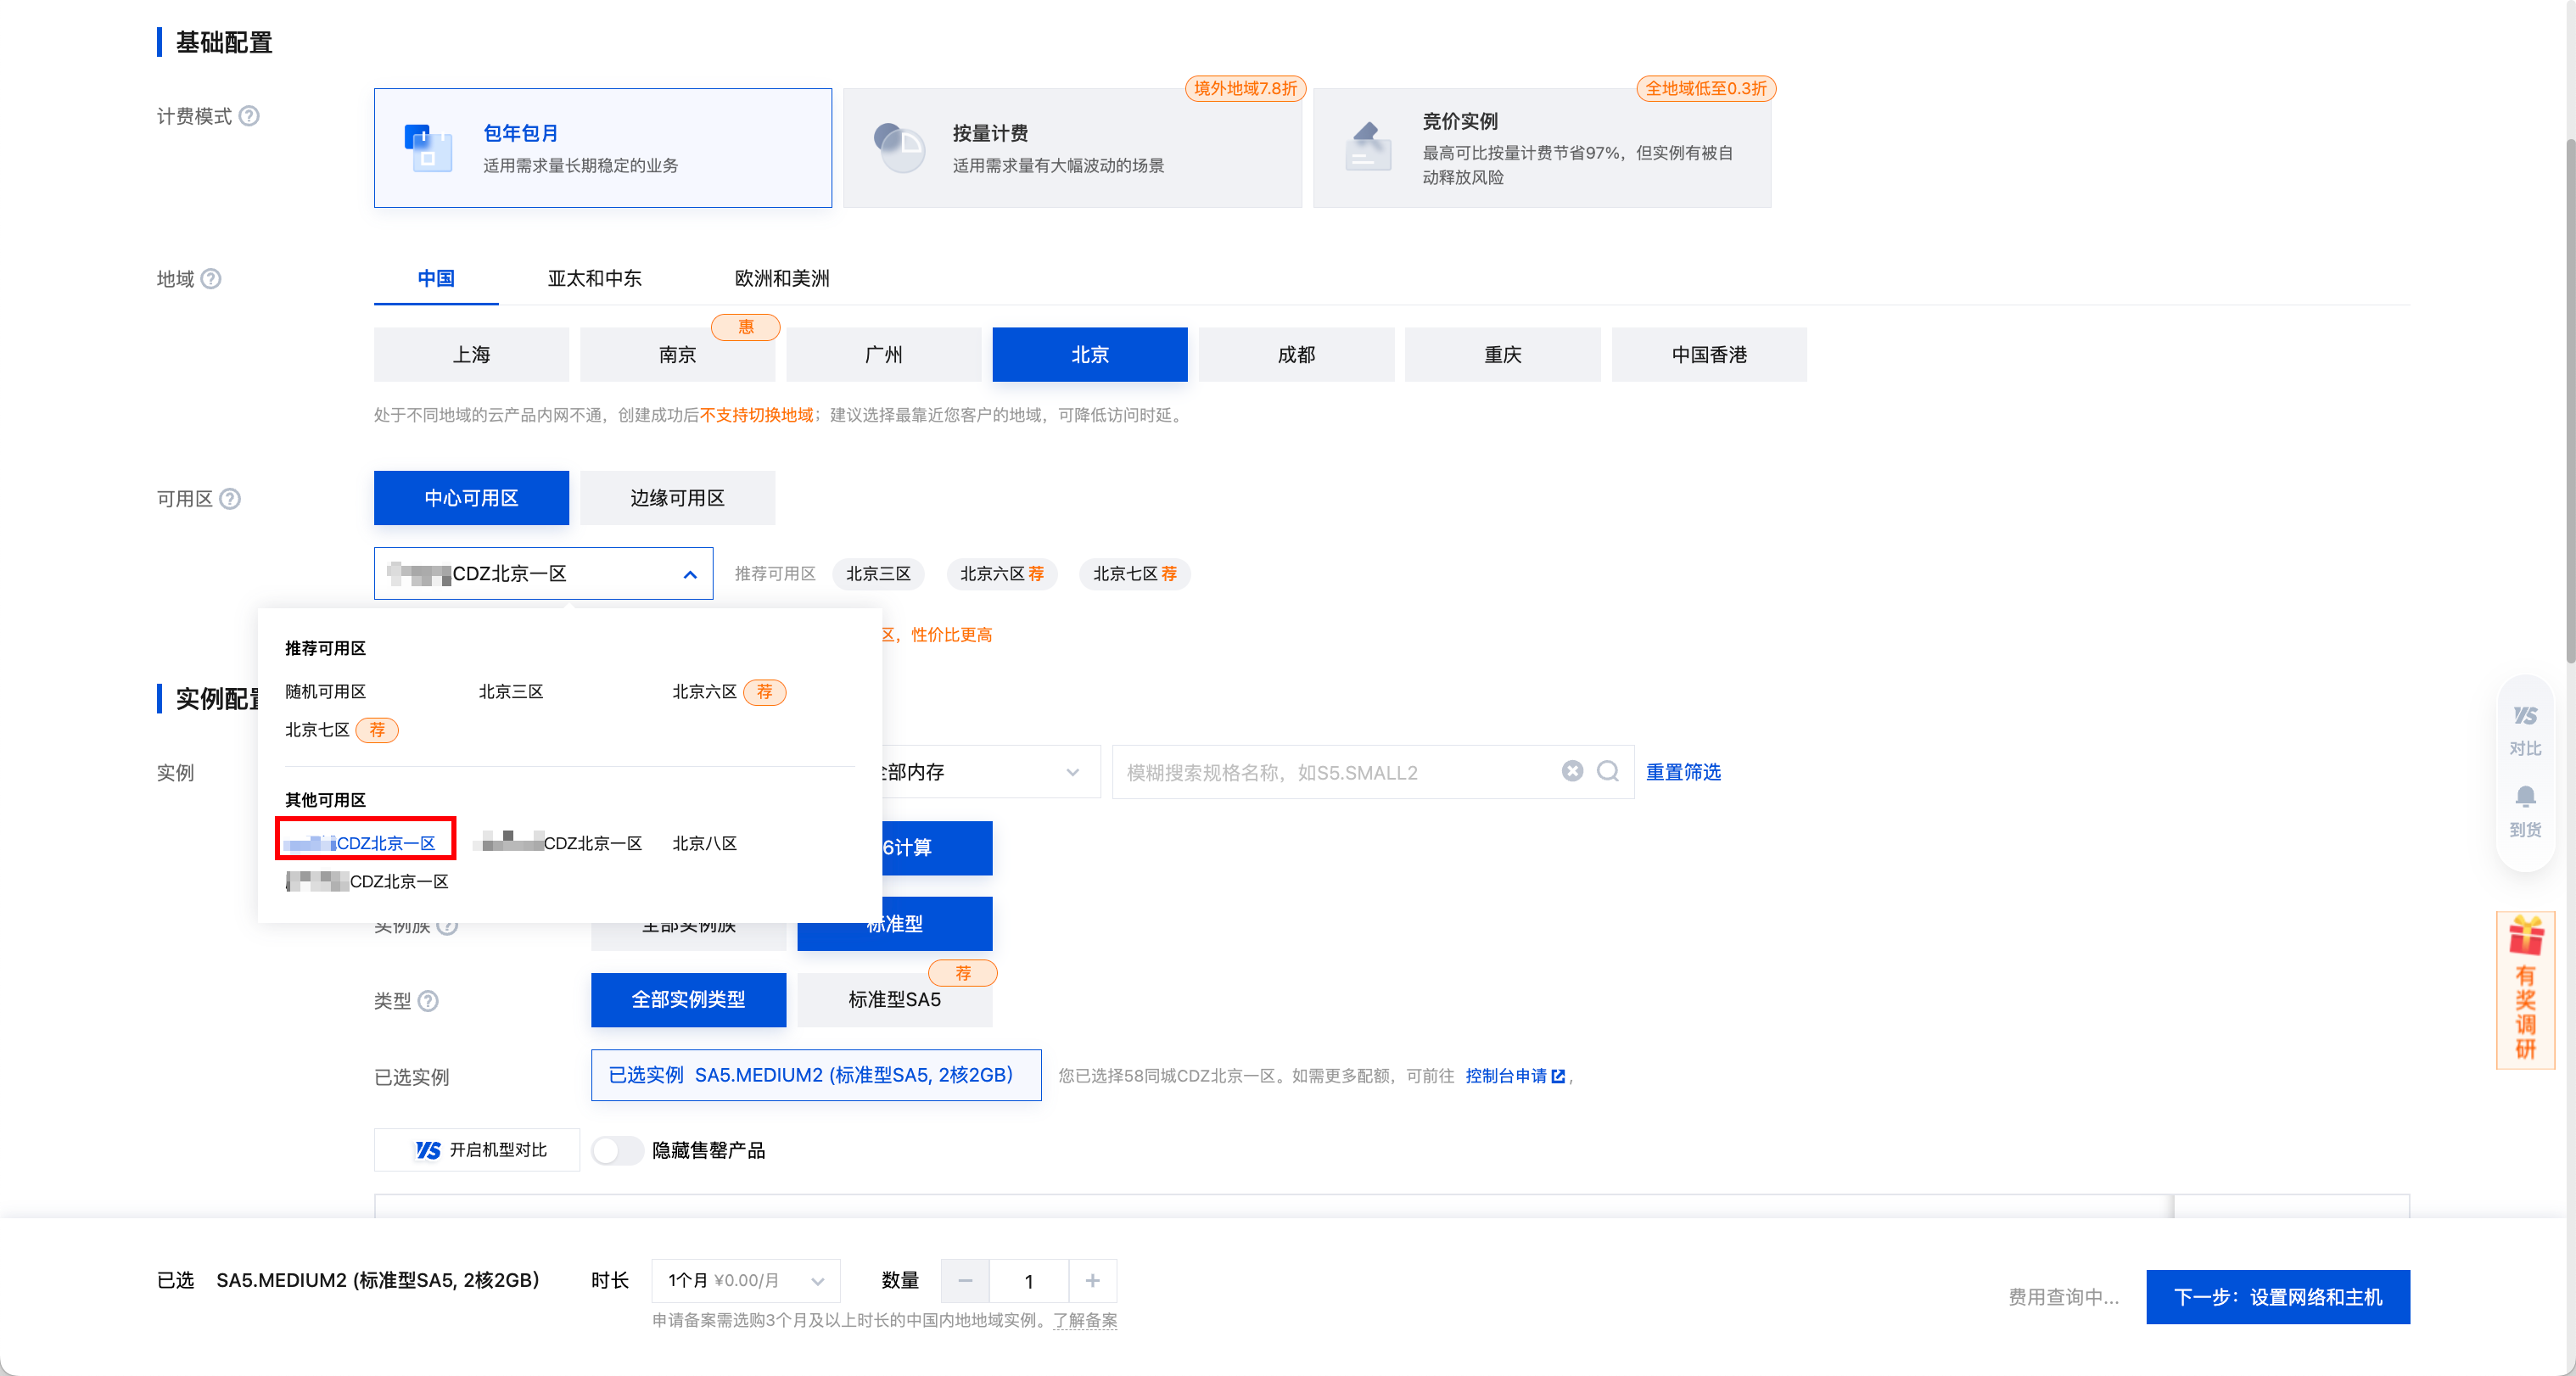The height and width of the screenshot is (1376, 2576).
Task: Click the help icon next to 类型
Action: click(x=428, y=1000)
